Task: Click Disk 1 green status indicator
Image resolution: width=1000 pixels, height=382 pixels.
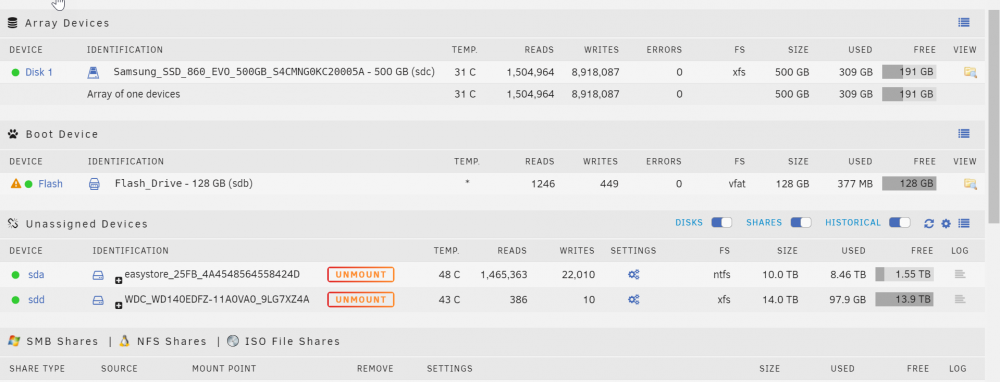Action: point(15,72)
